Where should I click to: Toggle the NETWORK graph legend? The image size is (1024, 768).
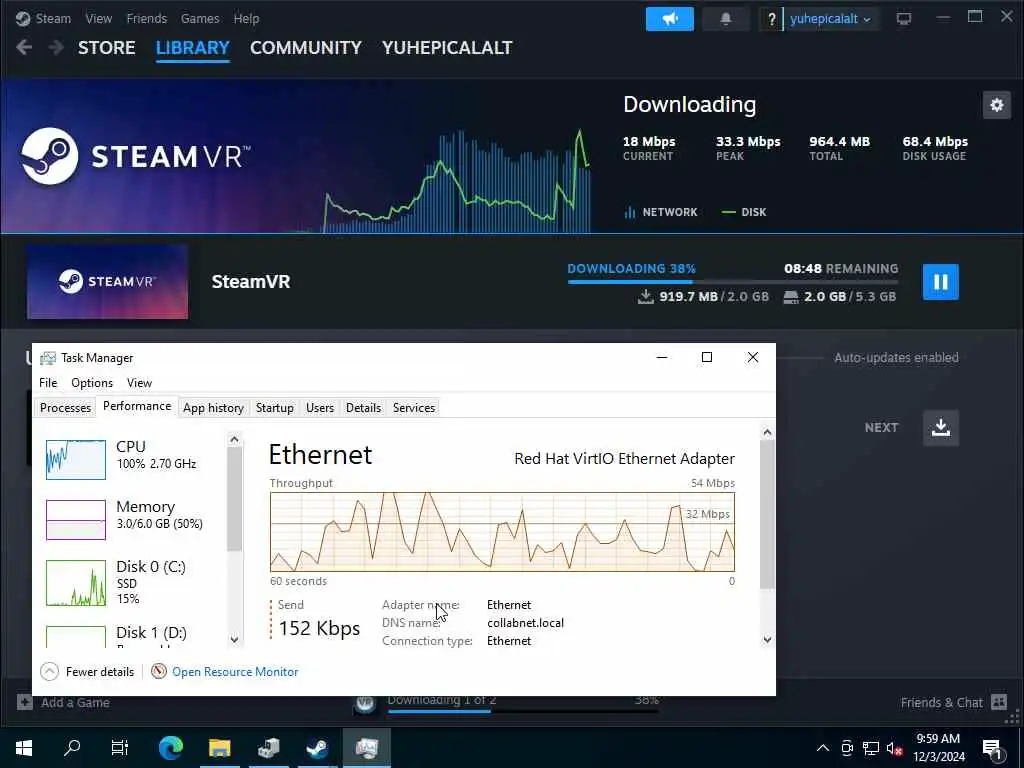pos(661,212)
